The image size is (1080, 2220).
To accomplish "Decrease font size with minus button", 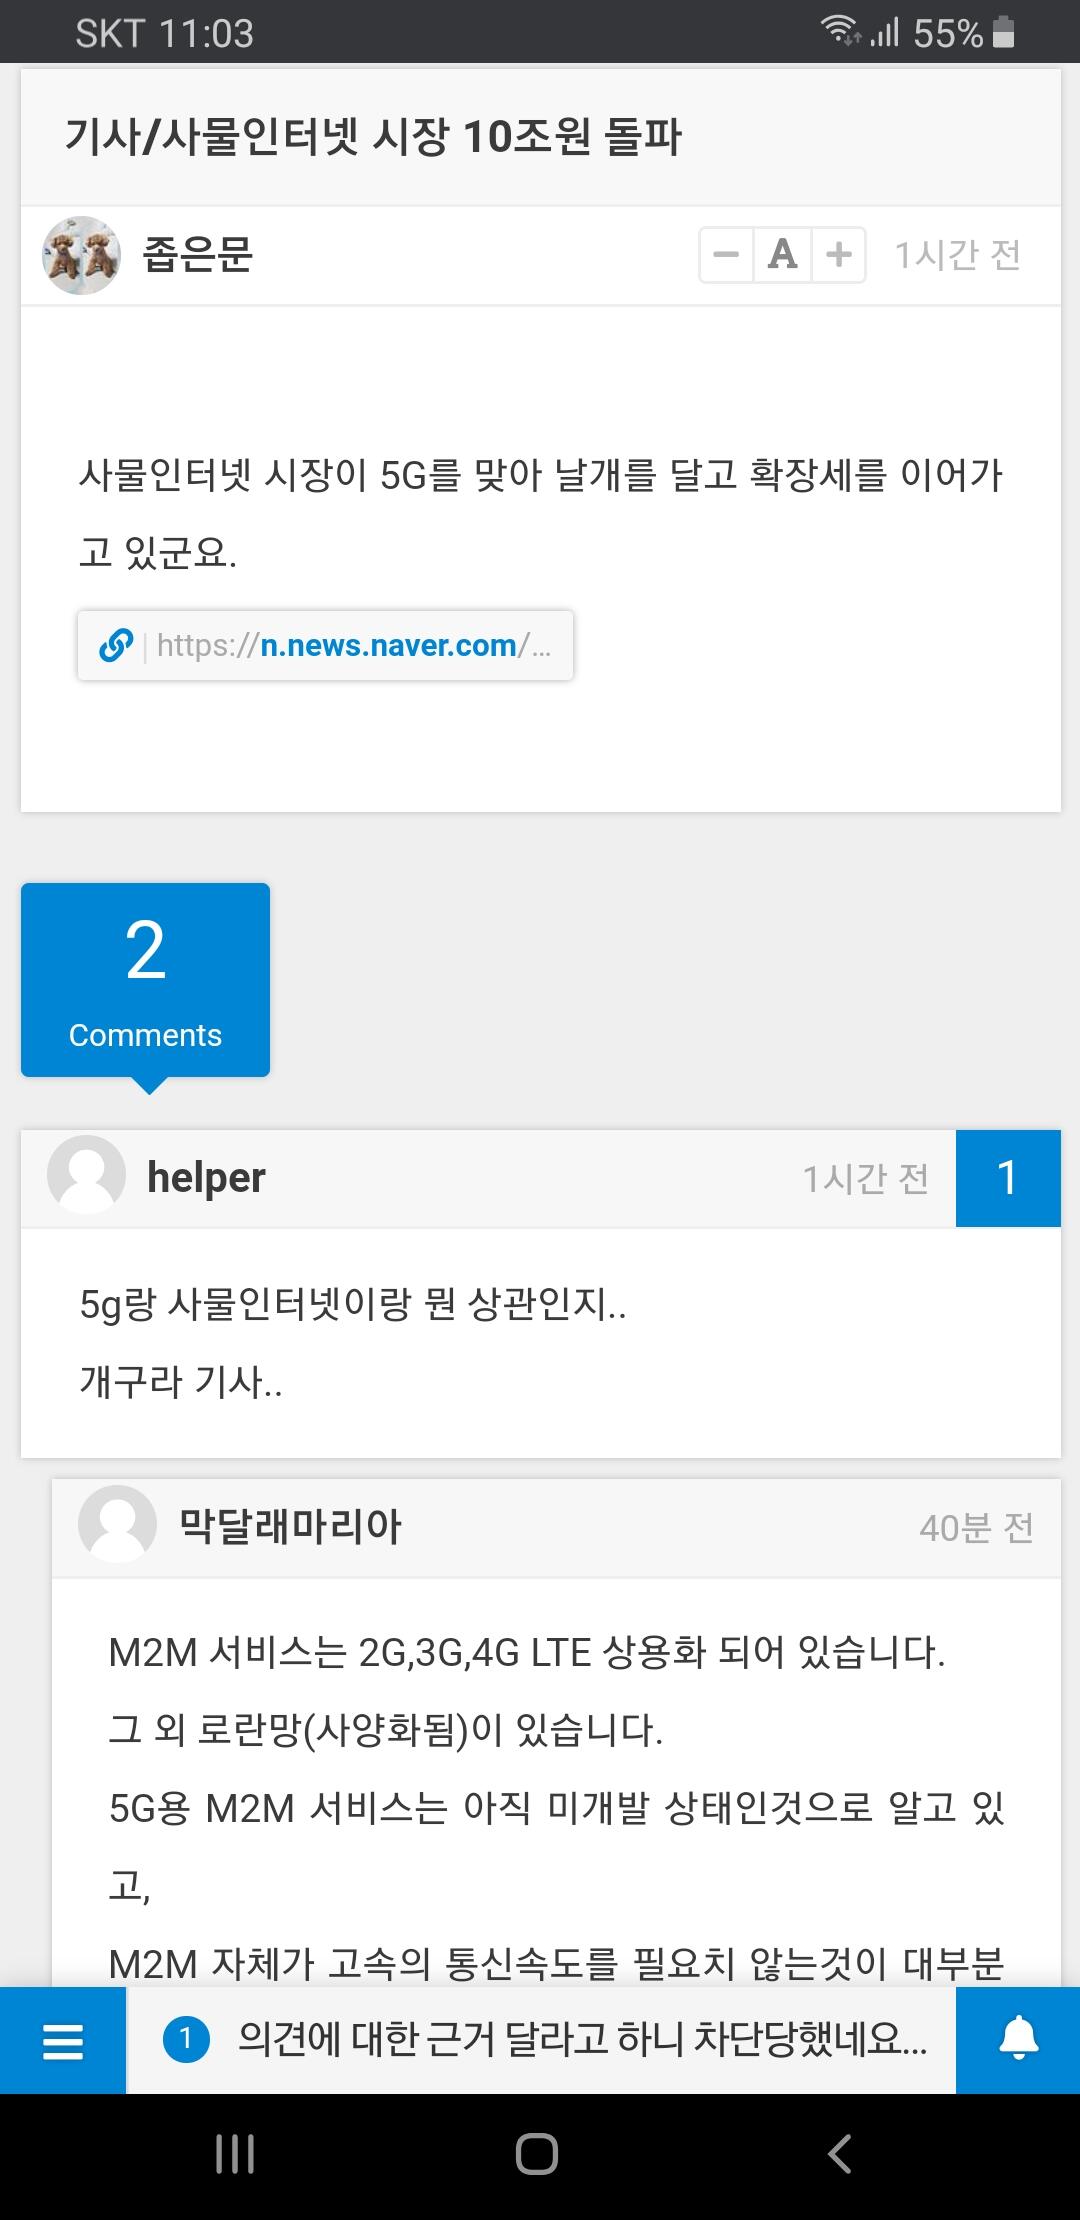I will tap(726, 255).
